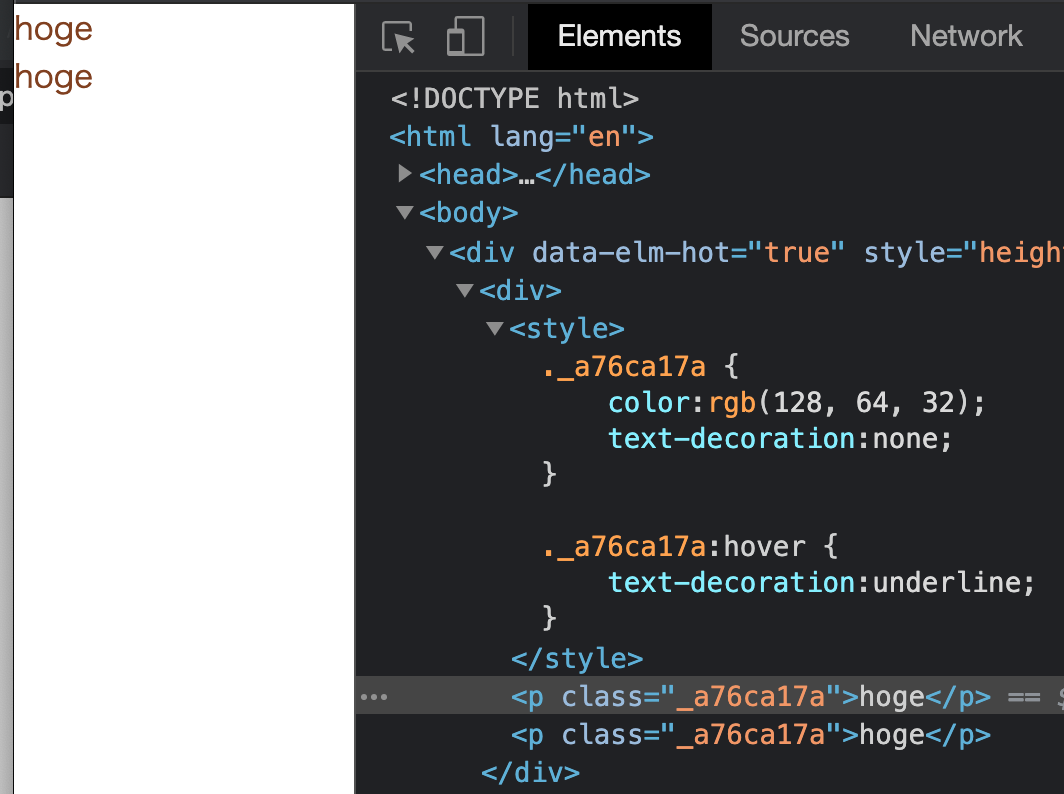The height and width of the screenshot is (794, 1064).
Task: Click the data-elm-hot="true" attribute
Action: pyautogui.click(x=689, y=252)
